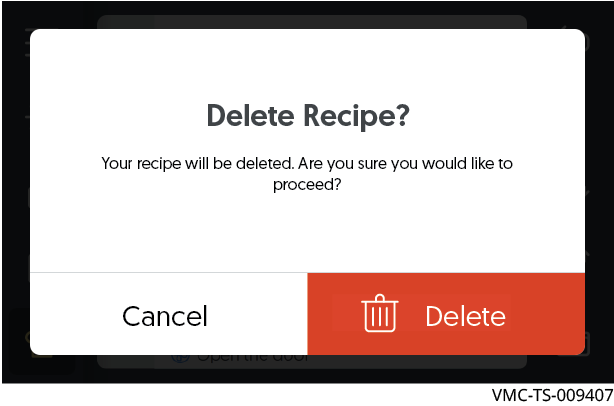614x406 pixels.
Task: Click the dimmed Open the door text
Action: (x=253, y=358)
